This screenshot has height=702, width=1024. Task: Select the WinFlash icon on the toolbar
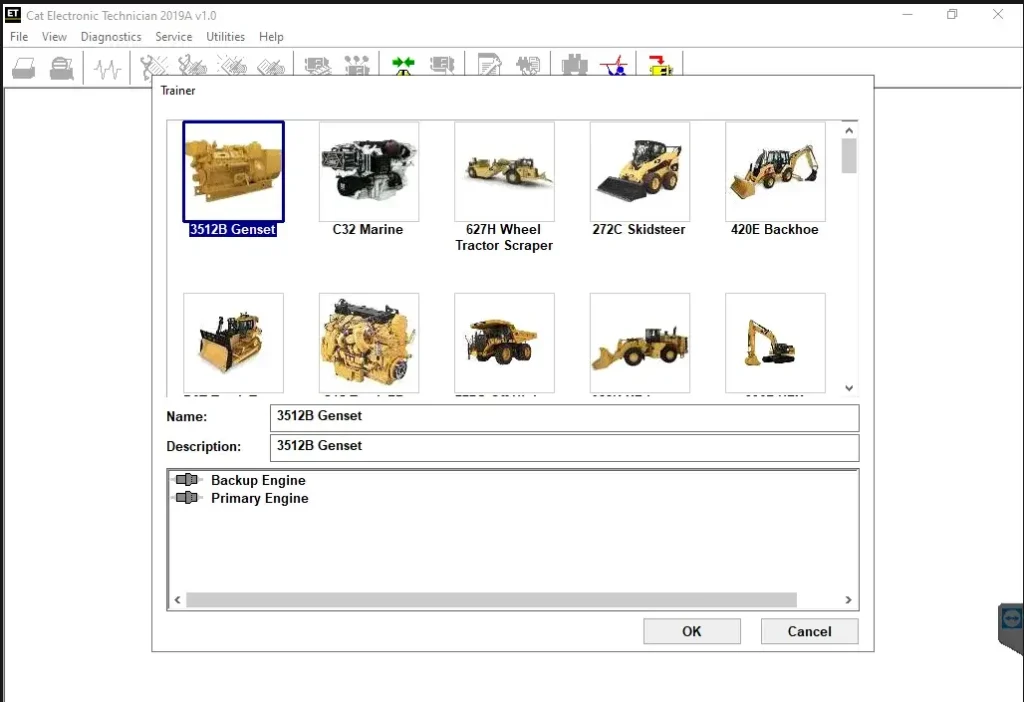(x=660, y=66)
